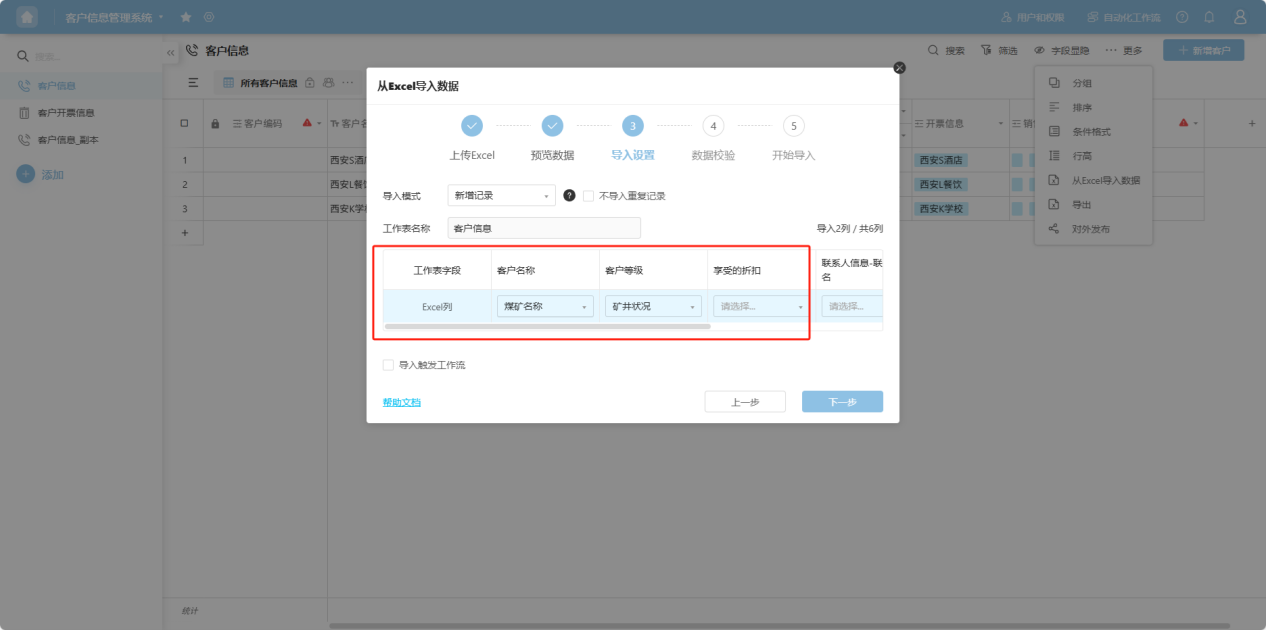Viewport: 1266px width, 630px height.
Task: Toggle the select-all rows checkbox
Action: [184, 123]
